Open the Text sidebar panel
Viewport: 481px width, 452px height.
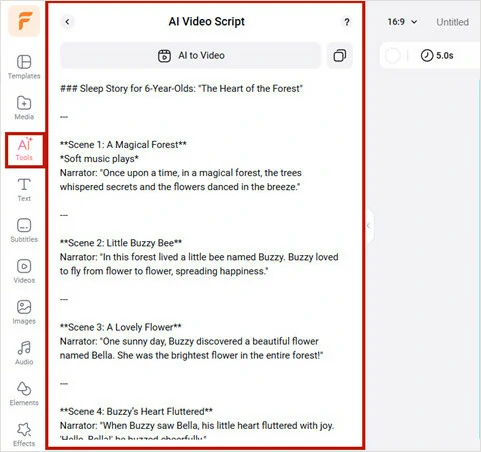24,190
